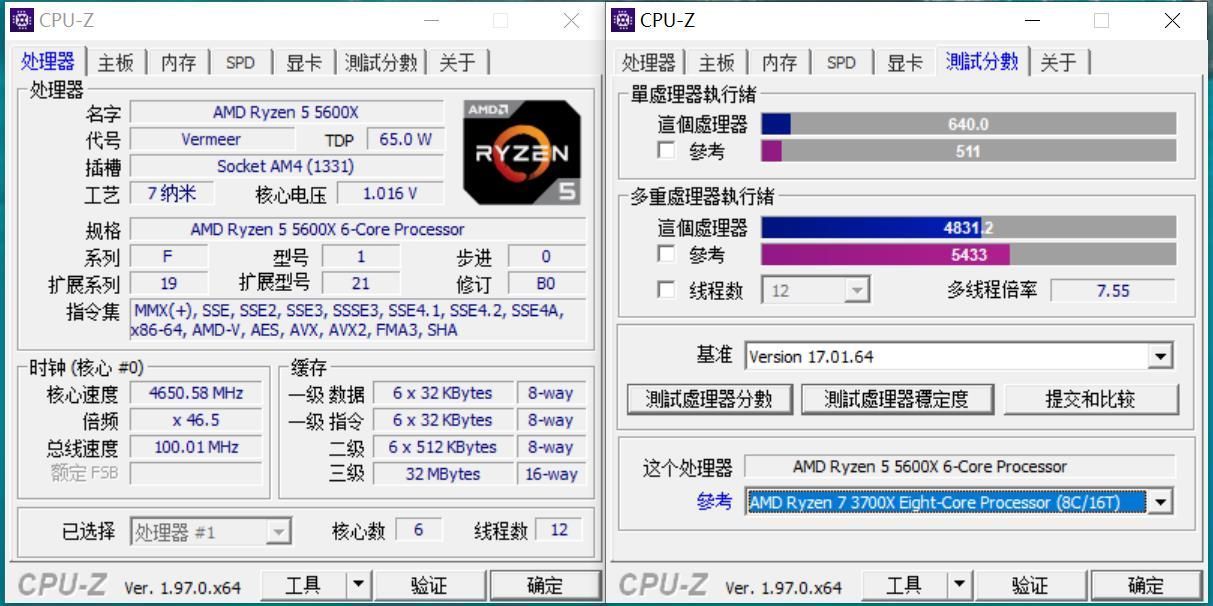Screen dimensions: 1213x606
Task: Open the reference processor dropdown showing Ryzen 7 3700X
Action: (1159, 502)
